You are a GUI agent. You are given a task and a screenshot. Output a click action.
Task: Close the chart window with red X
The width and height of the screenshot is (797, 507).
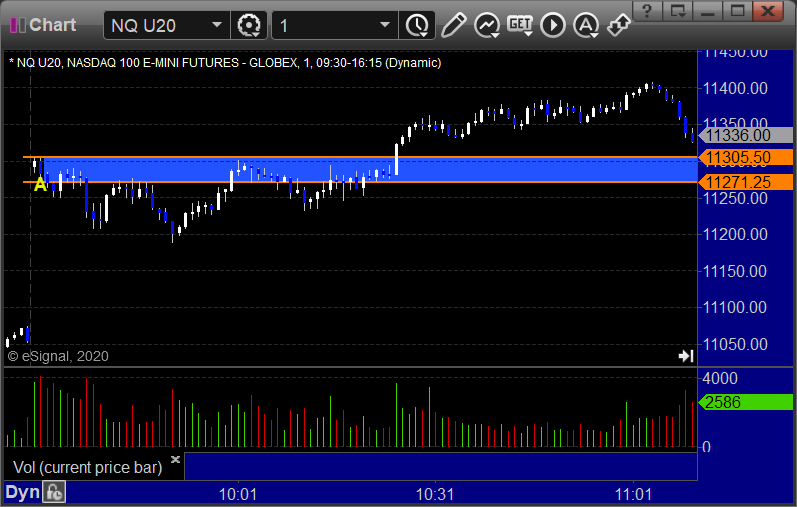coord(768,11)
